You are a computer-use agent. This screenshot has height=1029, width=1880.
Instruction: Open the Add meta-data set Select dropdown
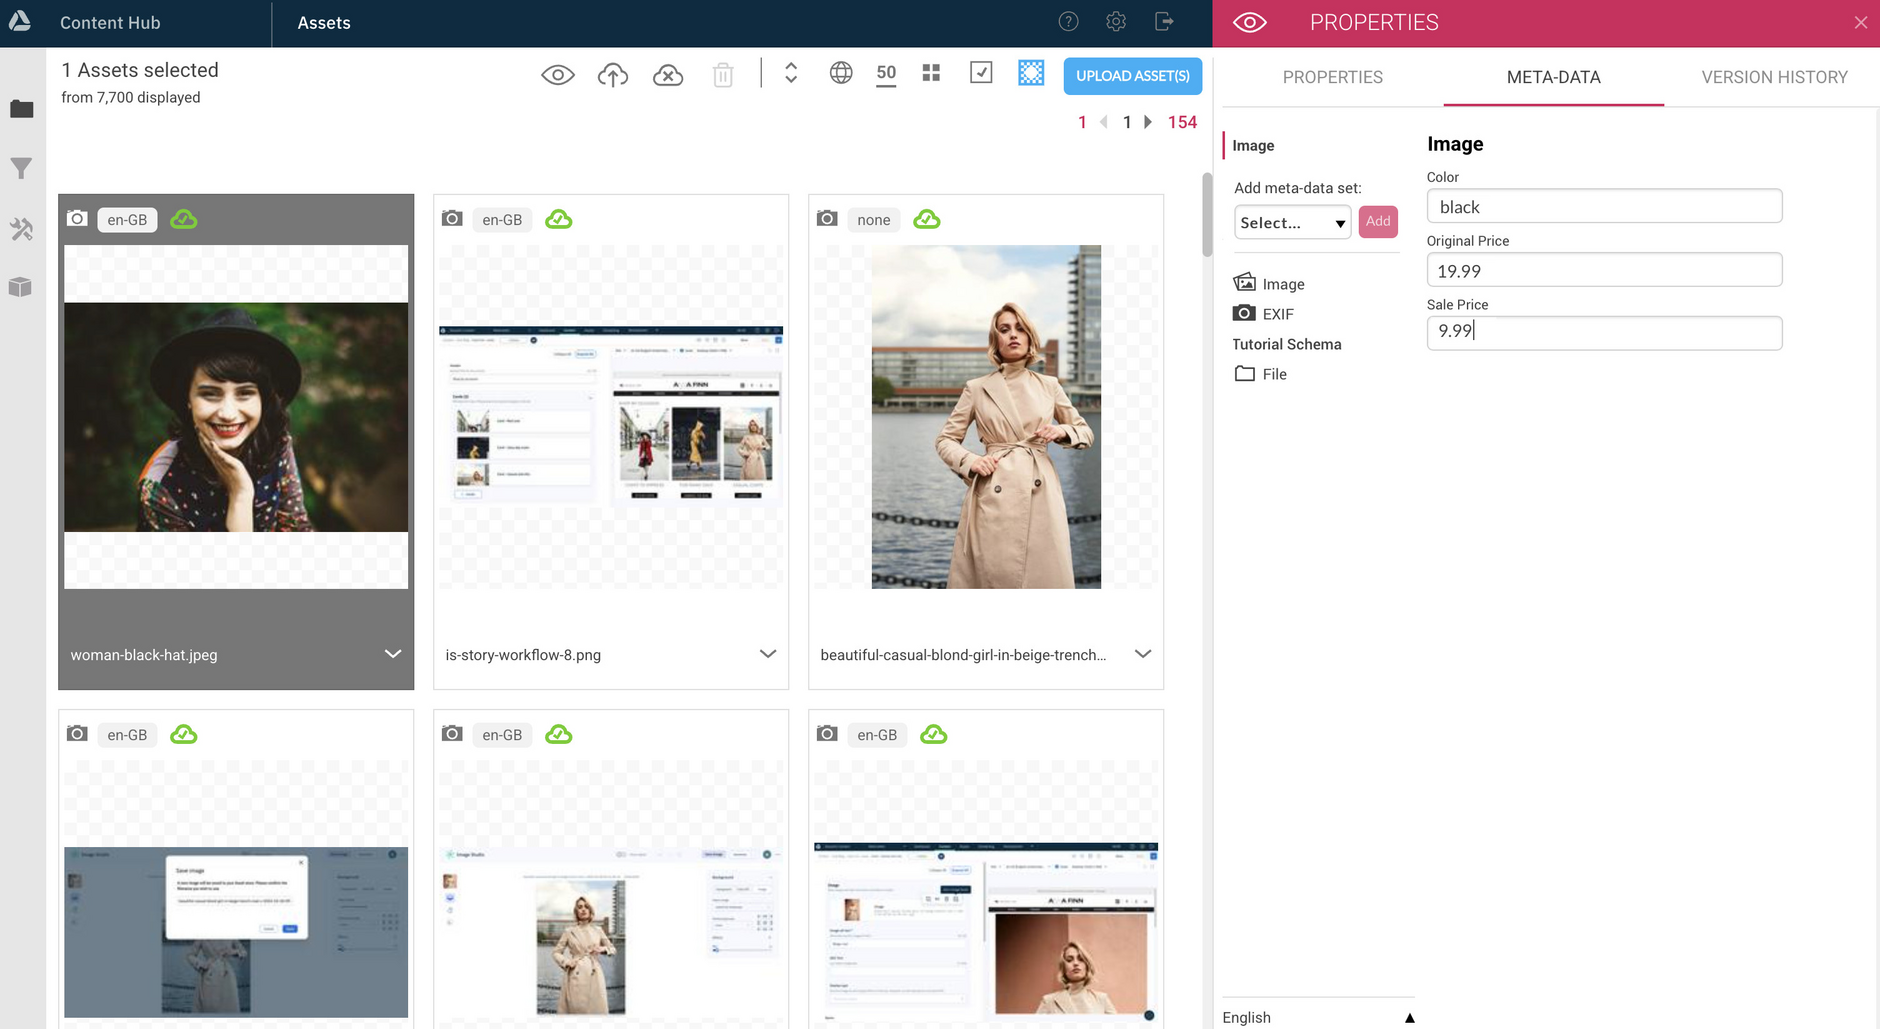[x=1292, y=222]
